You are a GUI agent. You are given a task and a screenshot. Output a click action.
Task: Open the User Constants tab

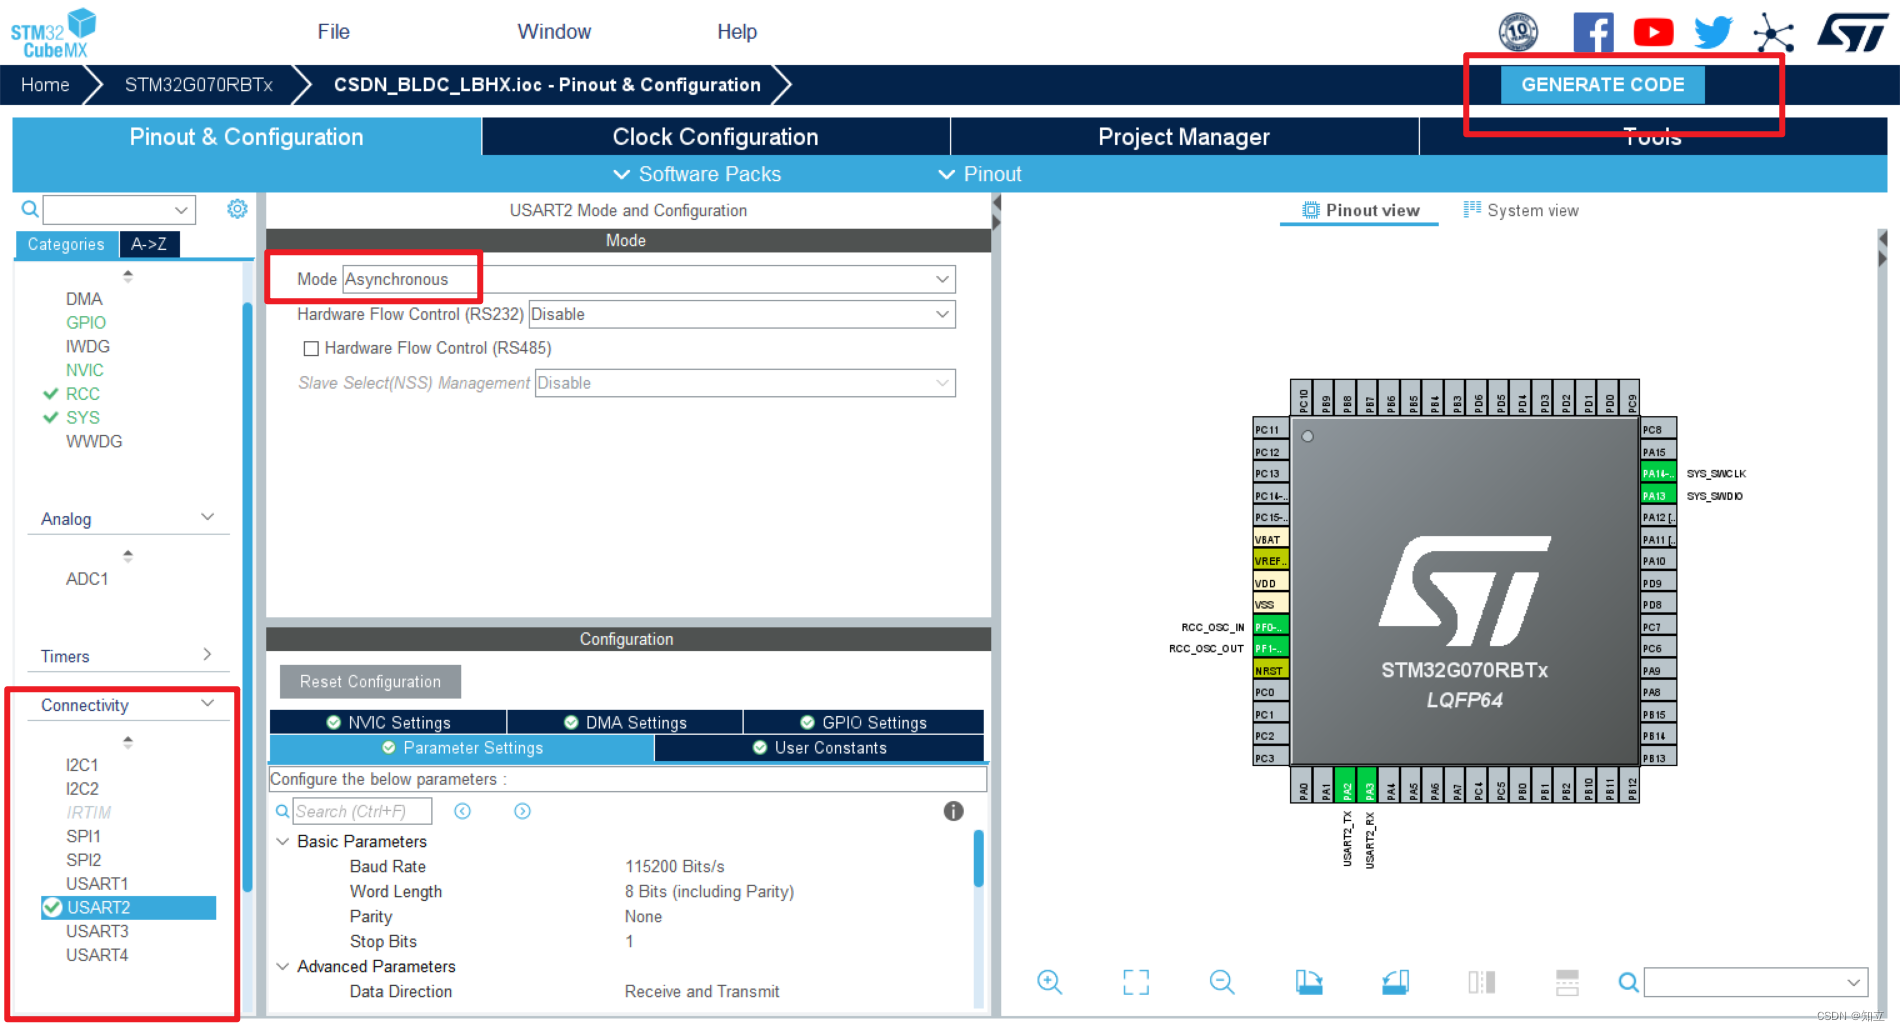click(820, 748)
